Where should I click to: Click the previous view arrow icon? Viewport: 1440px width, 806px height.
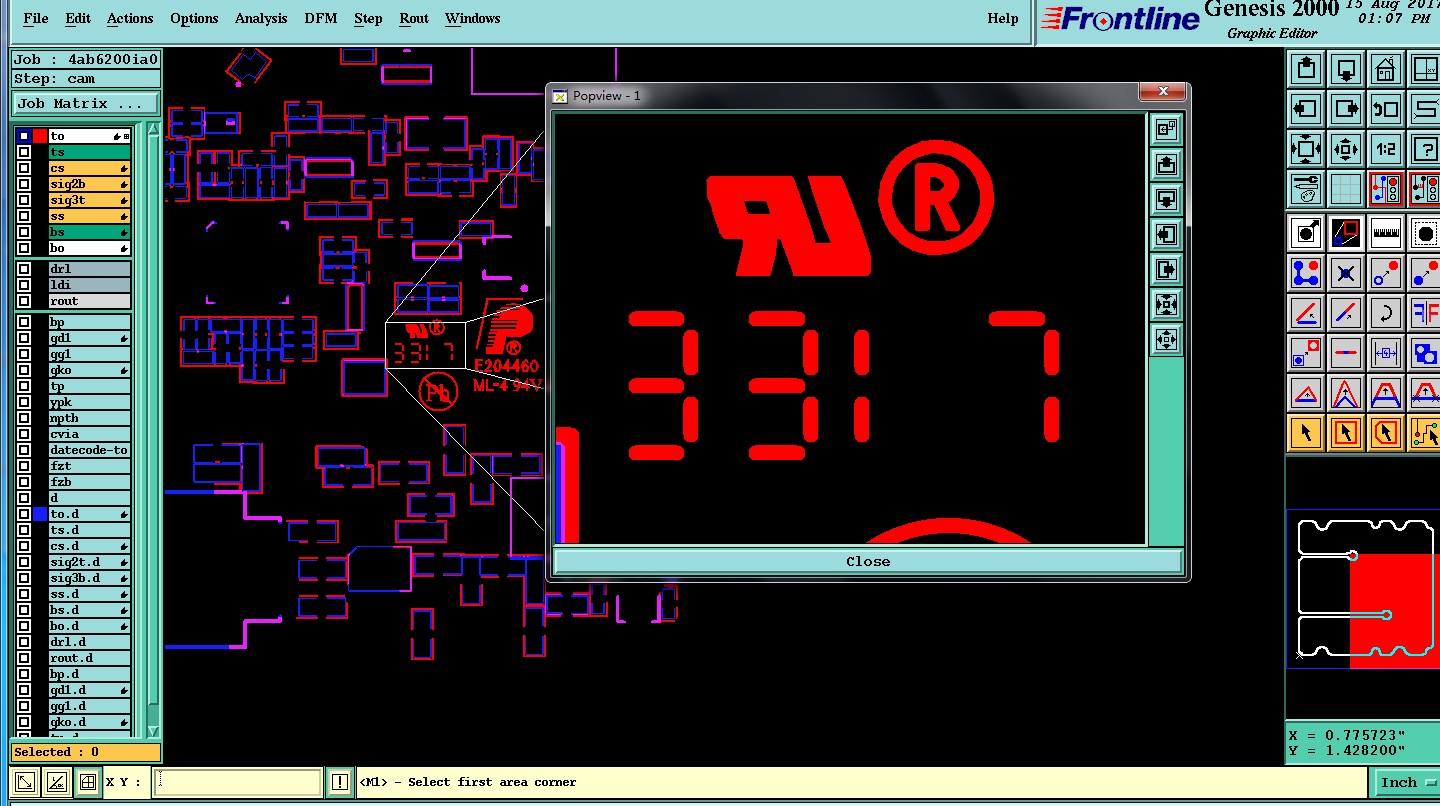pyautogui.click(x=1386, y=109)
